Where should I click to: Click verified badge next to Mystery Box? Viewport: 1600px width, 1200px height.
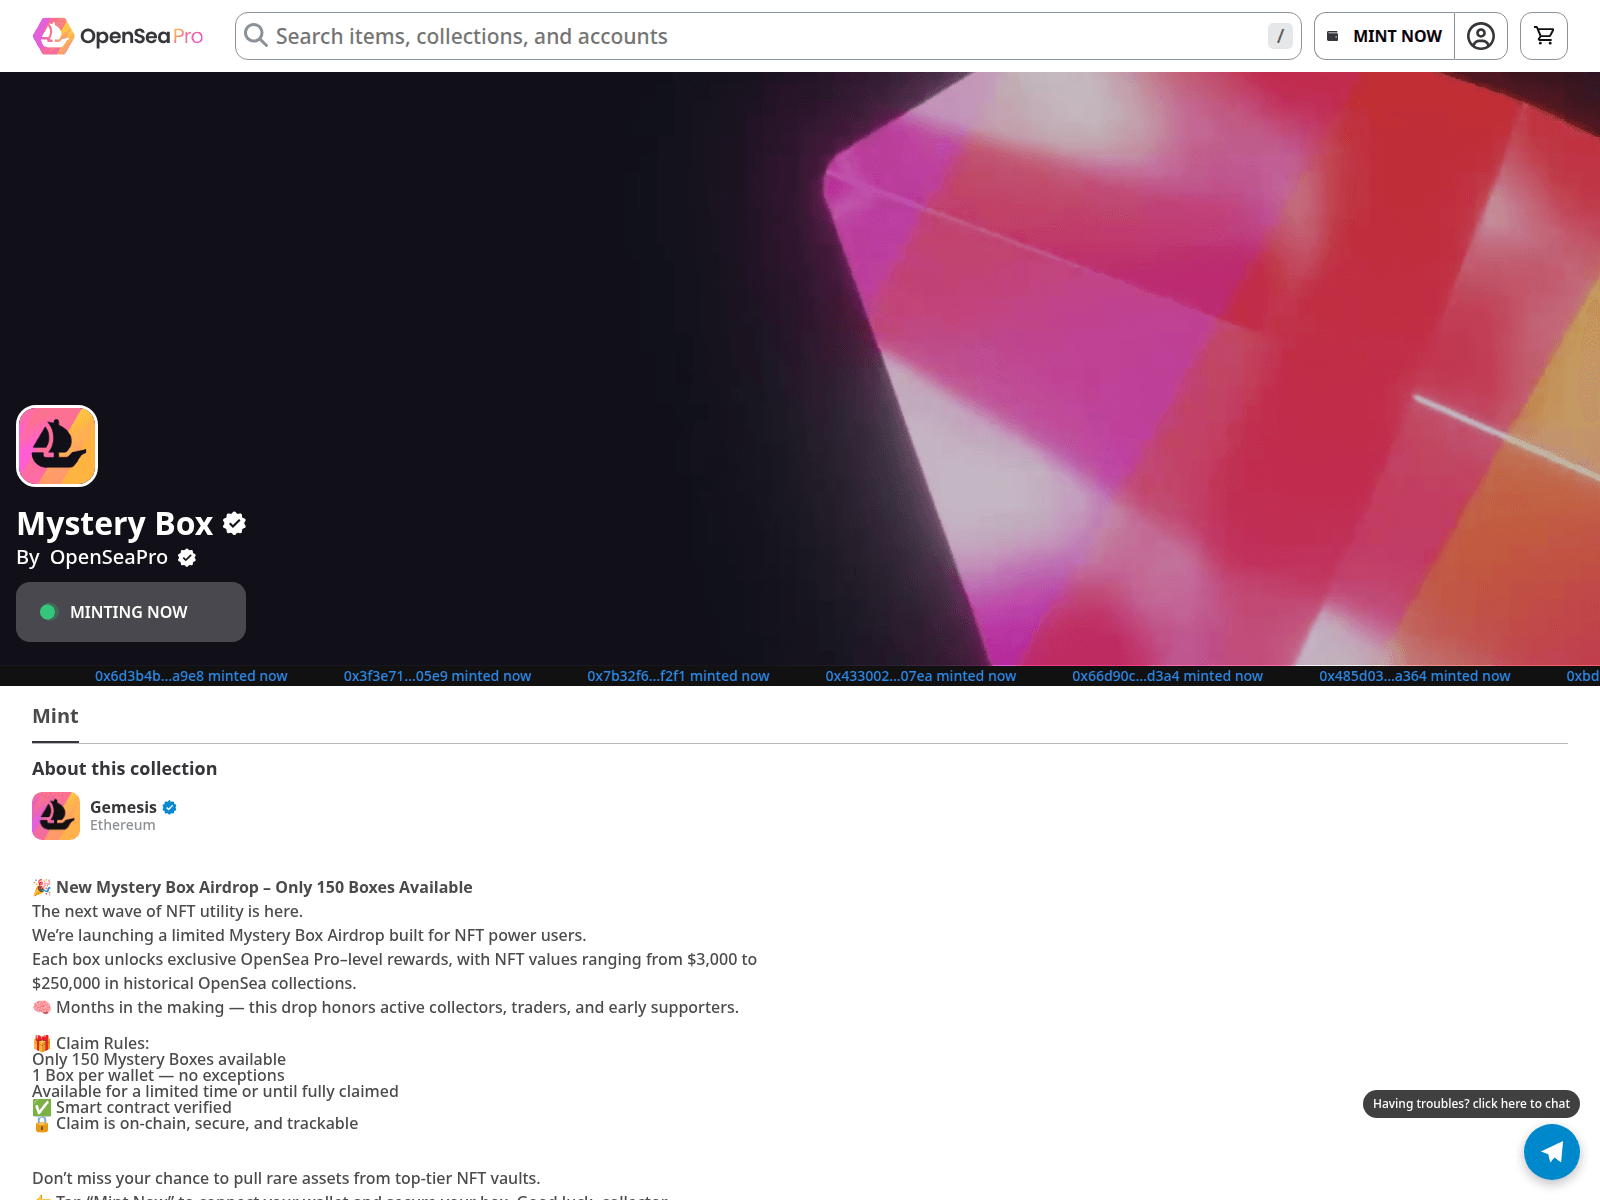pos(235,523)
